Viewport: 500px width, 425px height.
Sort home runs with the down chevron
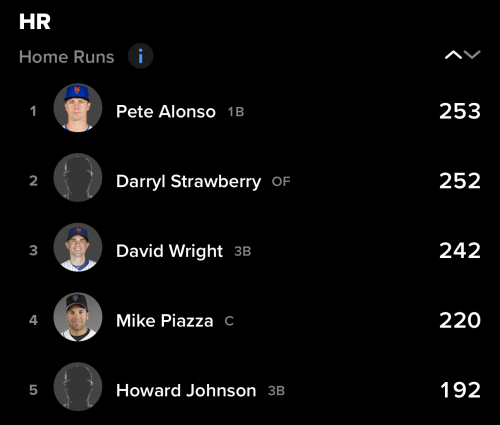click(472, 55)
